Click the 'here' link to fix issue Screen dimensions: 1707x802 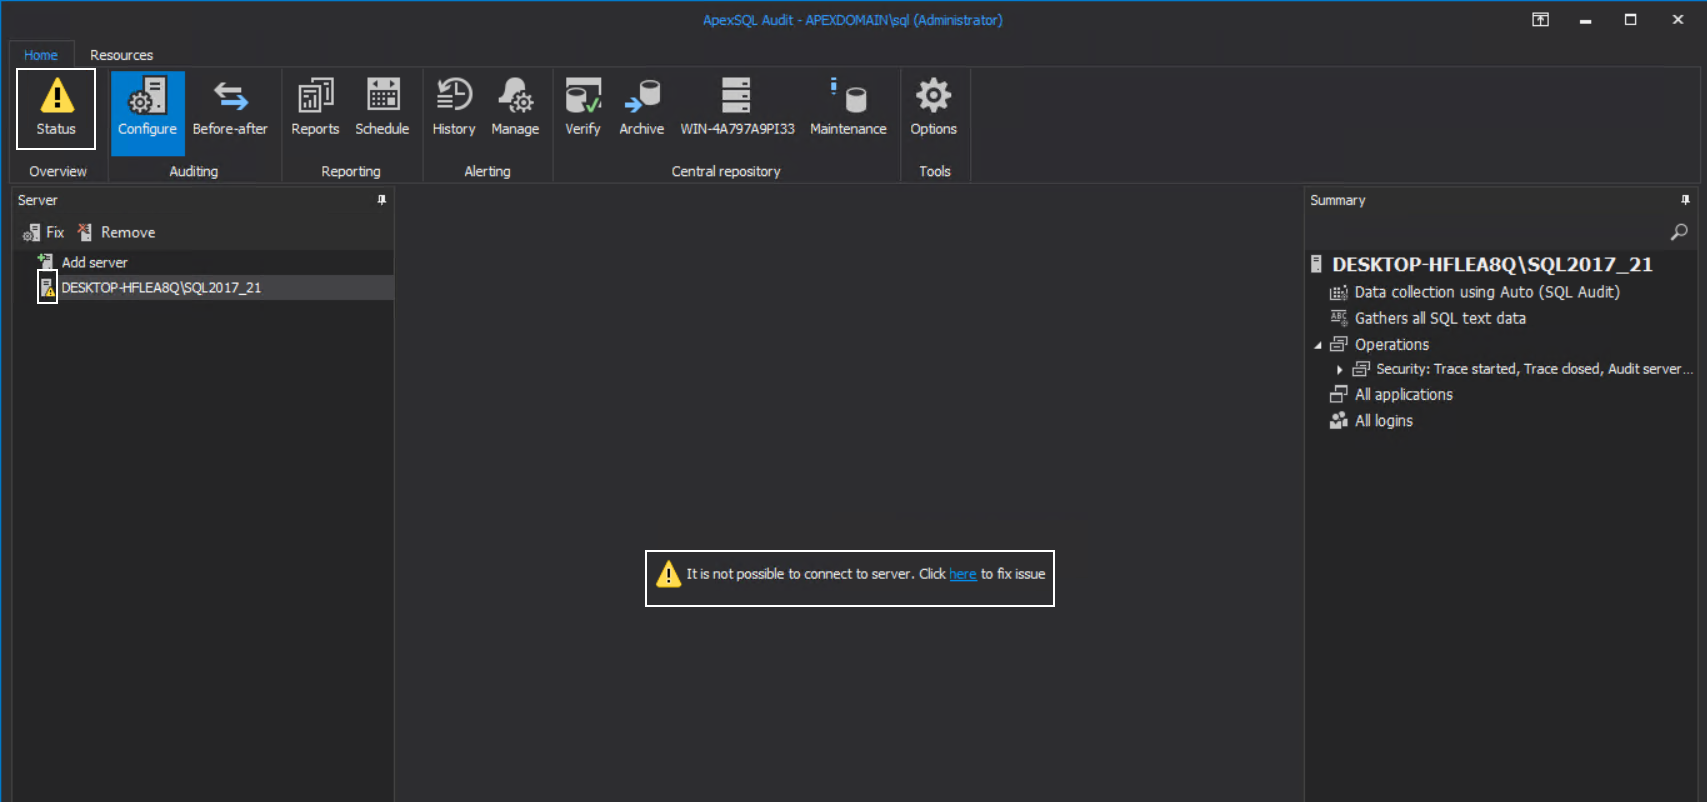[962, 574]
